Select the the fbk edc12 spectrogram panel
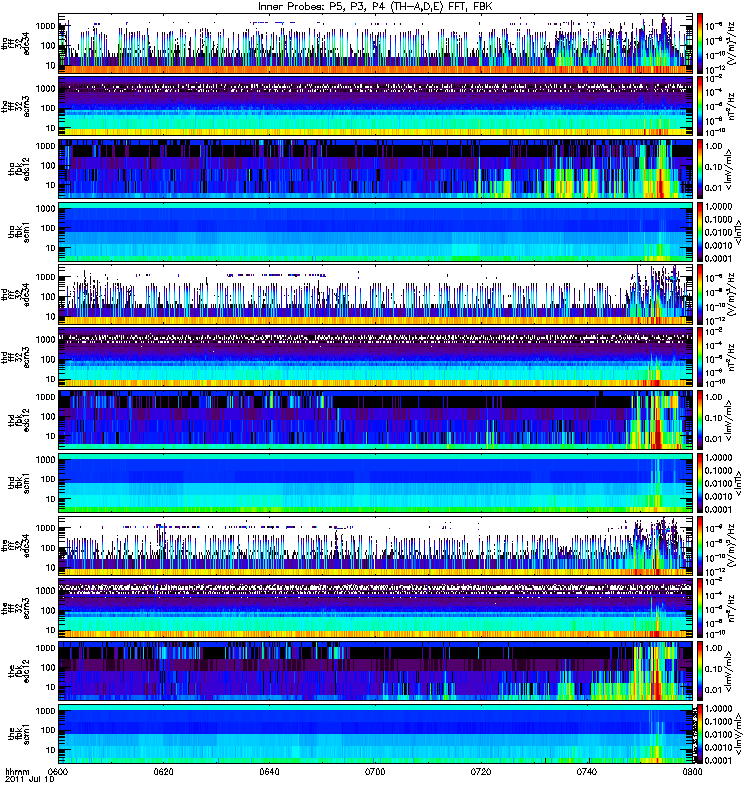Screen dimensions: 750x800 pyautogui.click(x=376, y=671)
